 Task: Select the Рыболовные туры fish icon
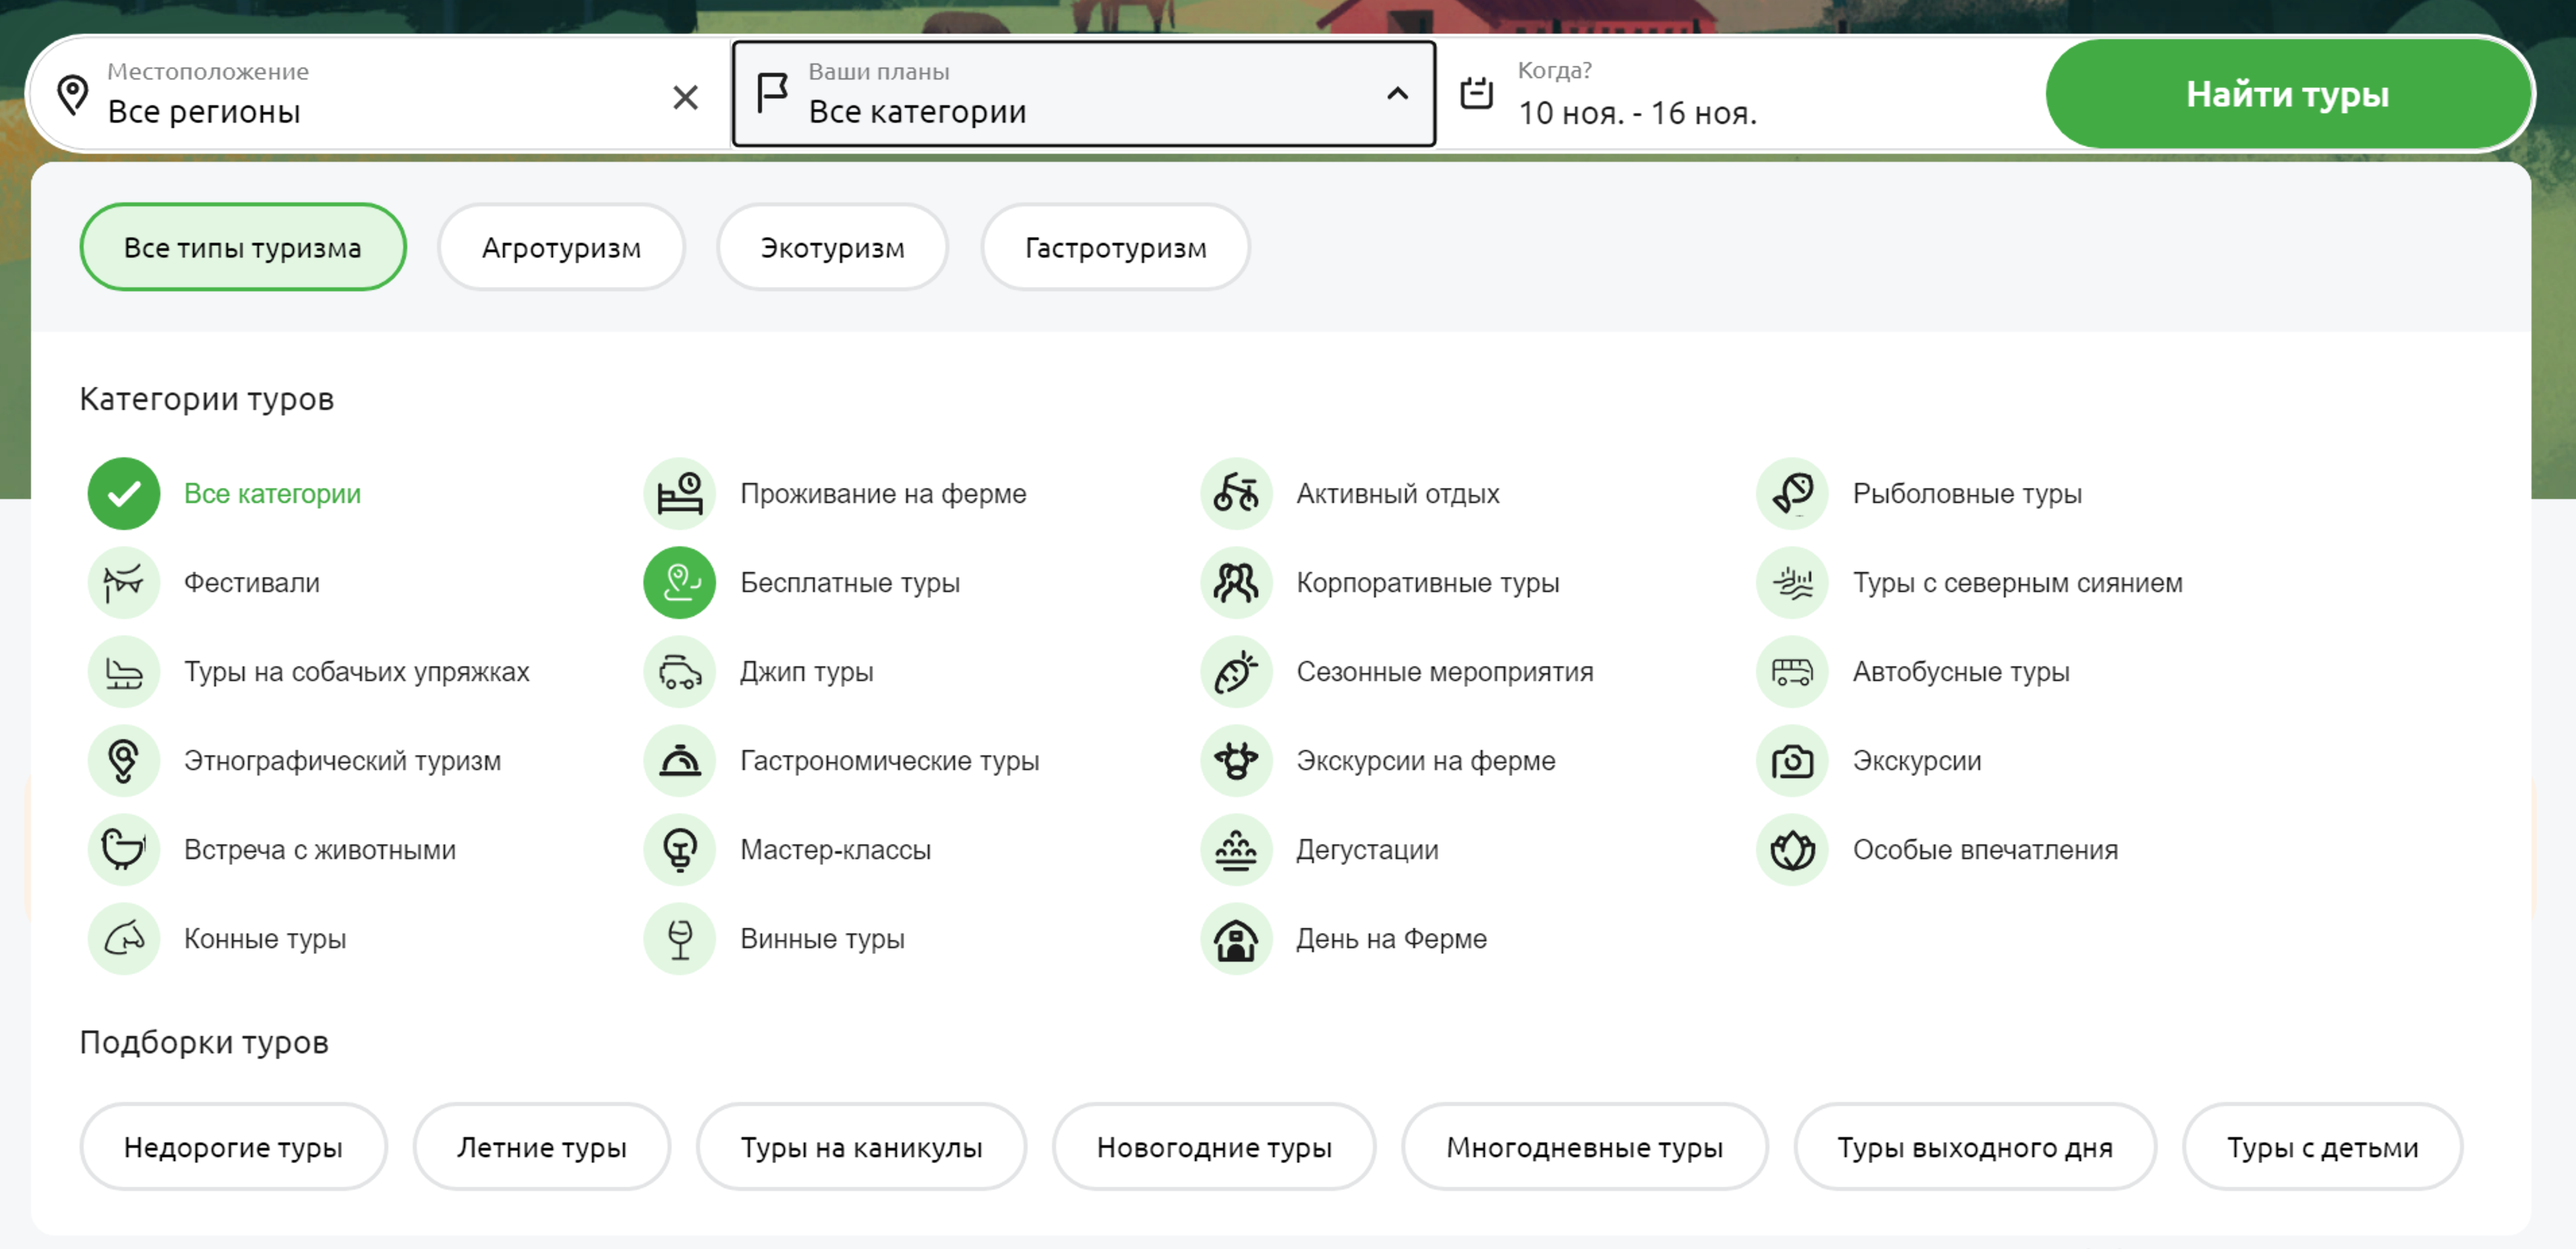click(1792, 493)
